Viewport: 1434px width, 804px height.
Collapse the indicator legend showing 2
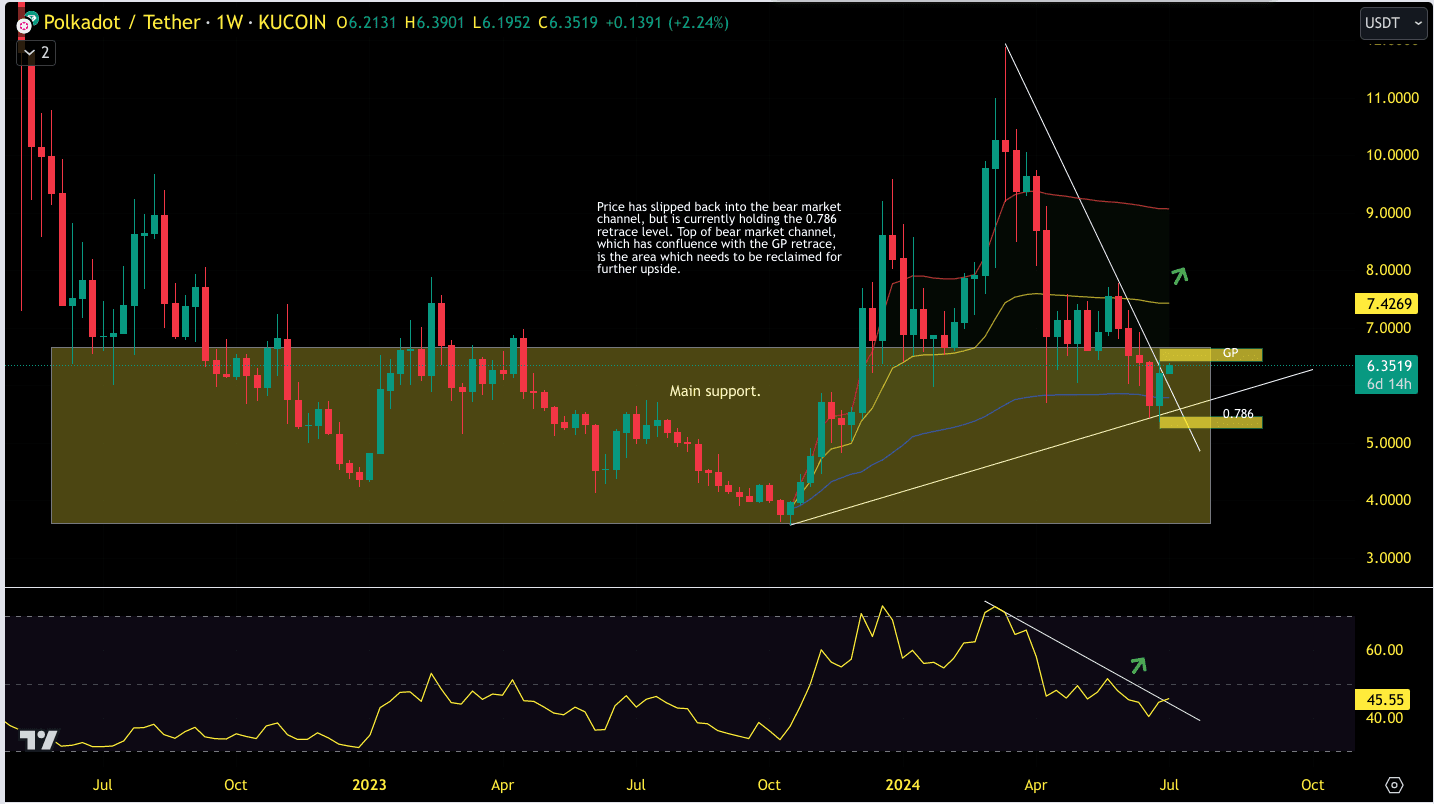click(36, 53)
